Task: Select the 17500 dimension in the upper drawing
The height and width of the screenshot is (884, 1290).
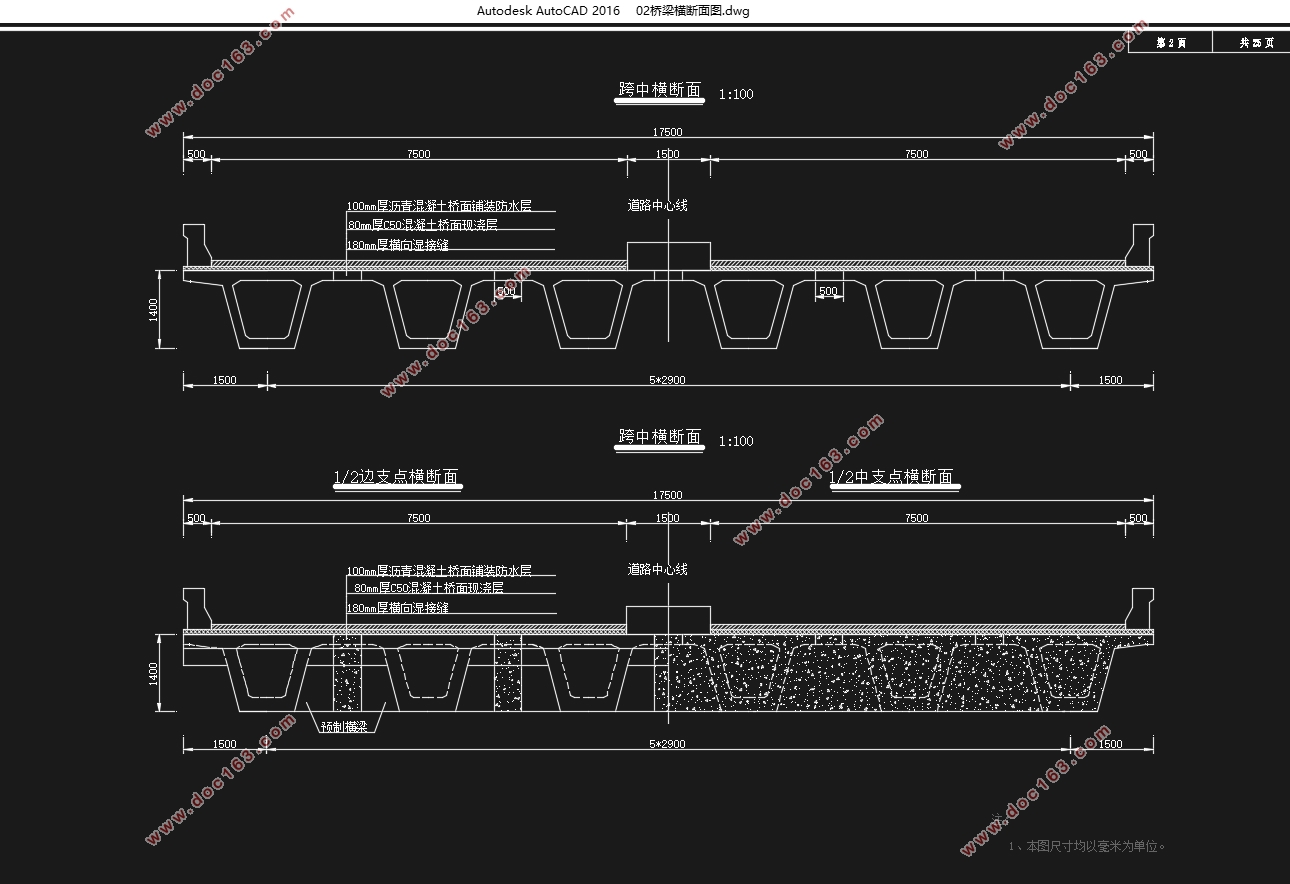Action: 667,132
